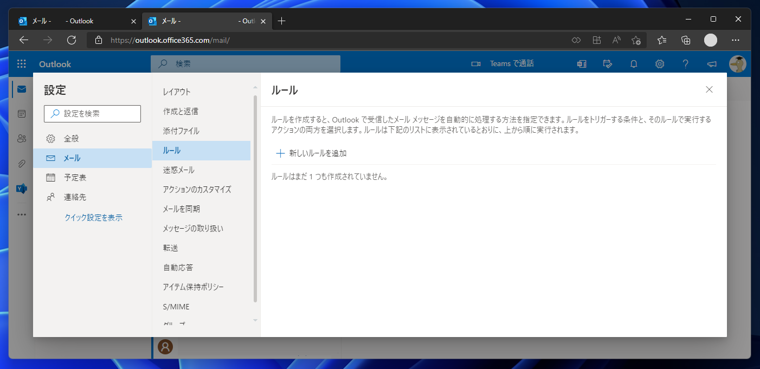Go back using browser back arrow
Screen dimensions: 760x369
tap(24, 40)
